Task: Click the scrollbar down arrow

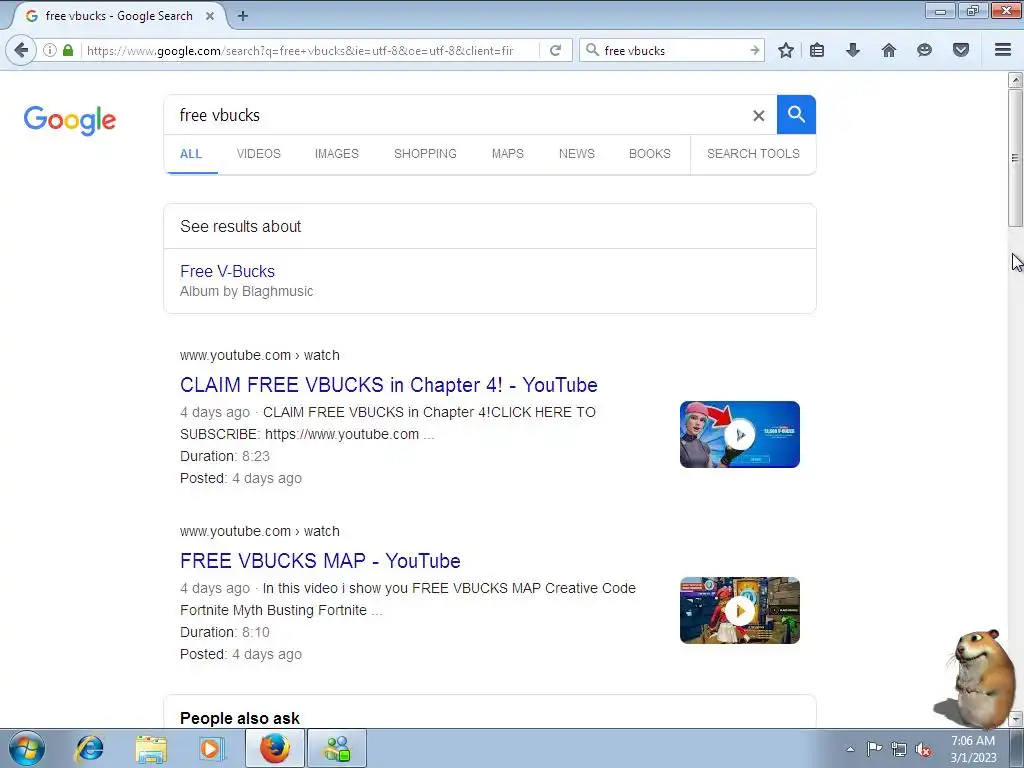Action: [x=1015, y=720]
